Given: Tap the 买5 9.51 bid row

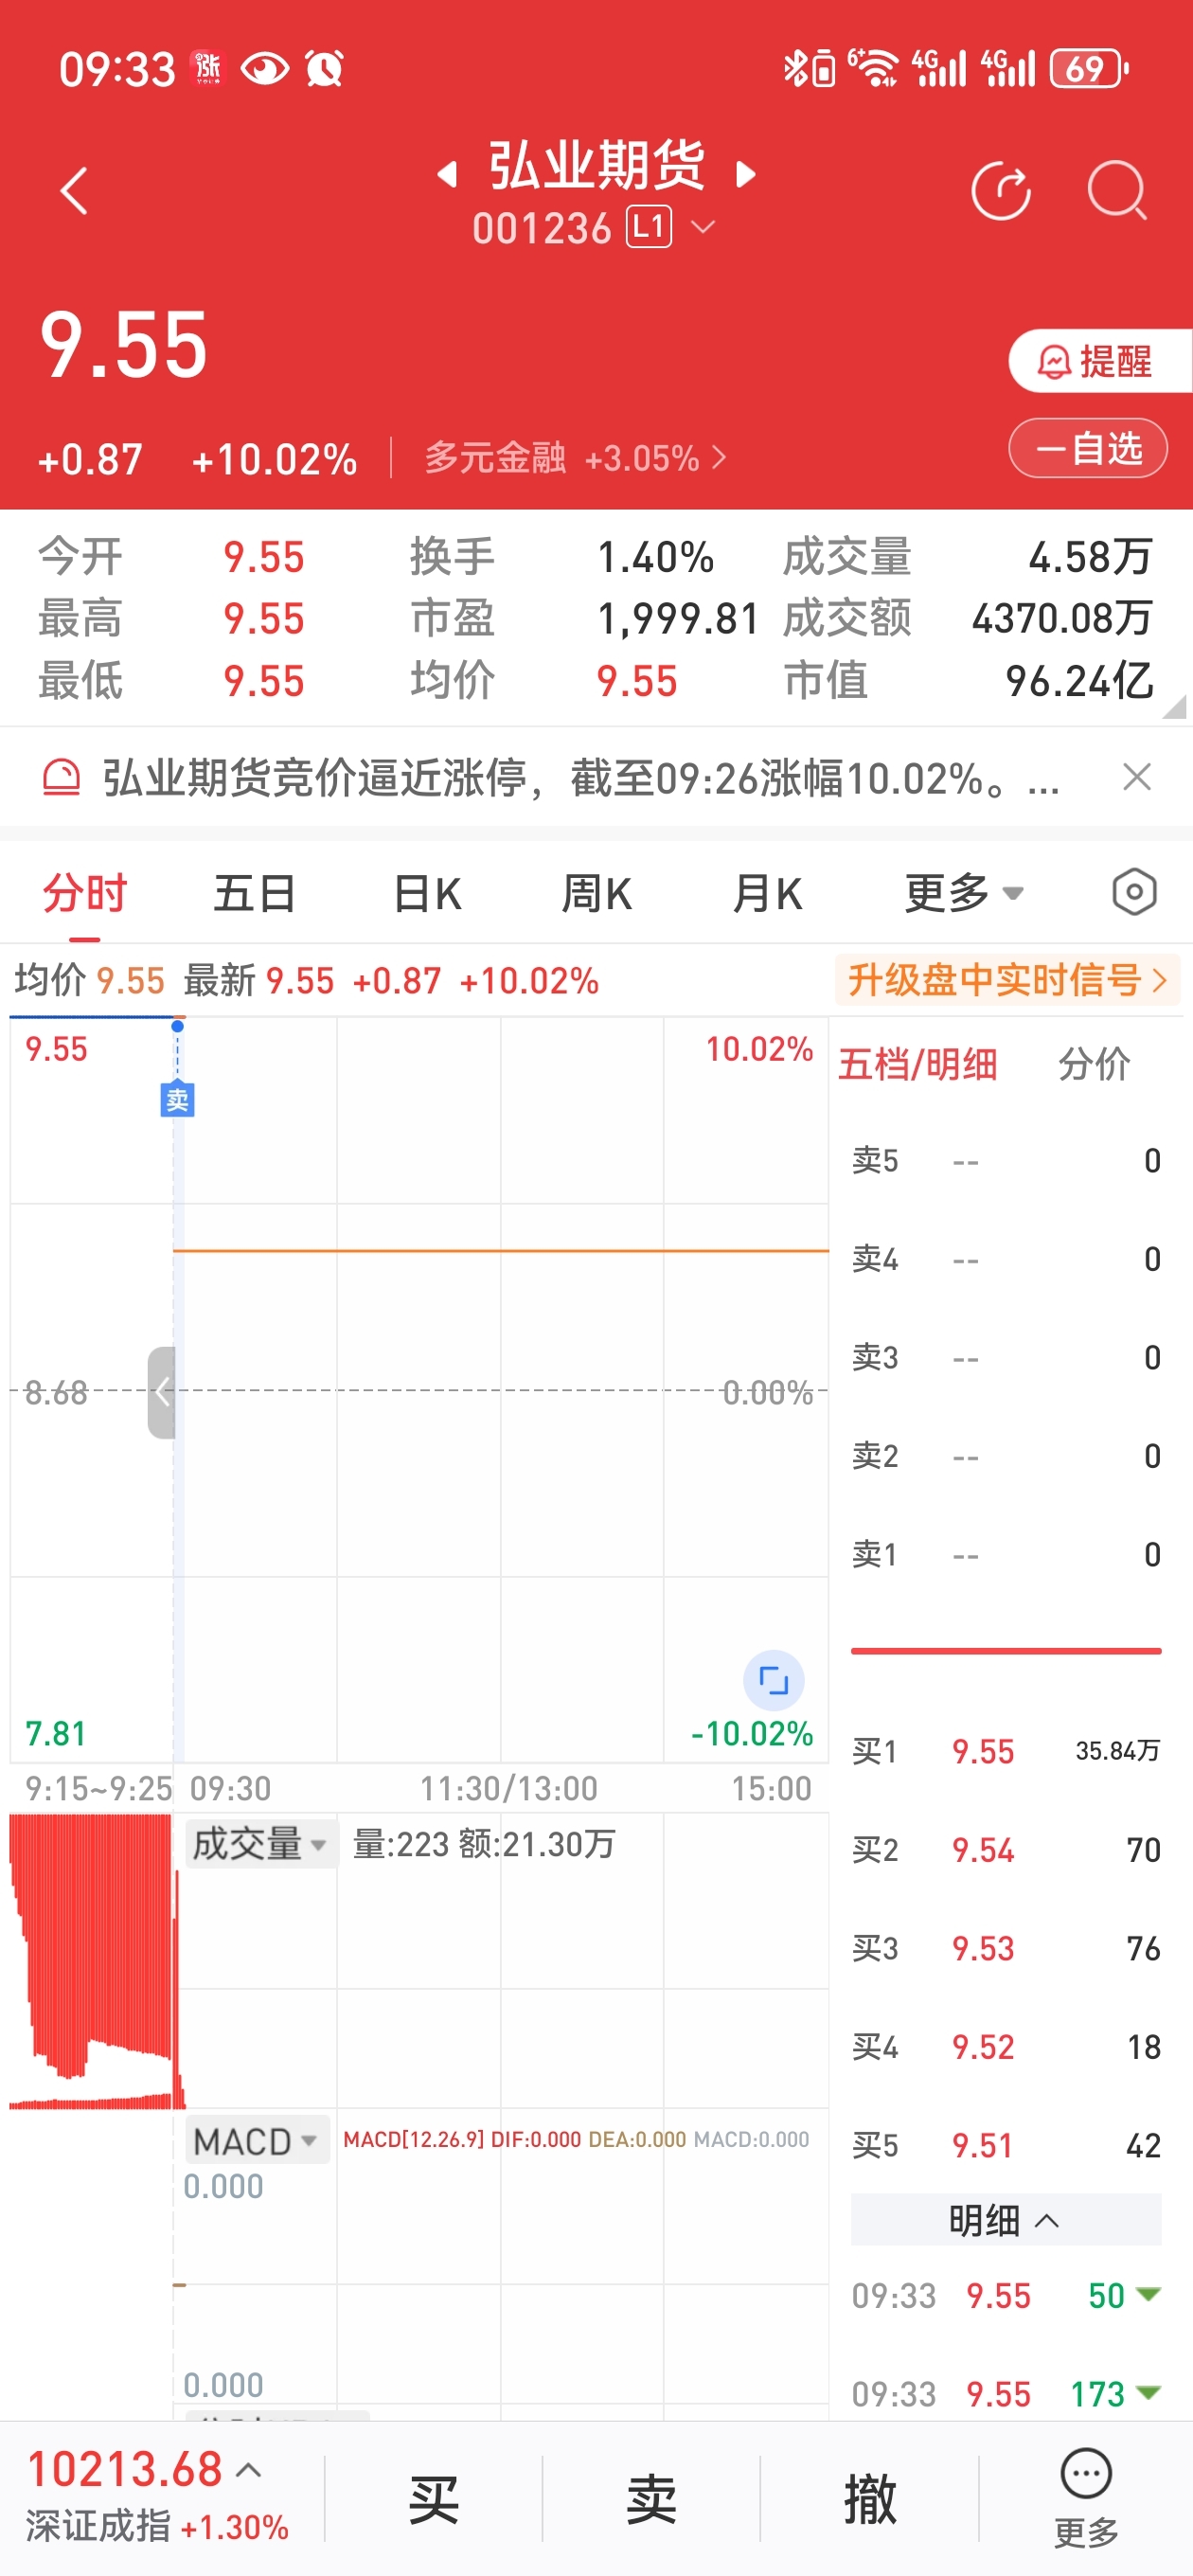Looking at the screenshot, I should click(x=1006, y=2145).
